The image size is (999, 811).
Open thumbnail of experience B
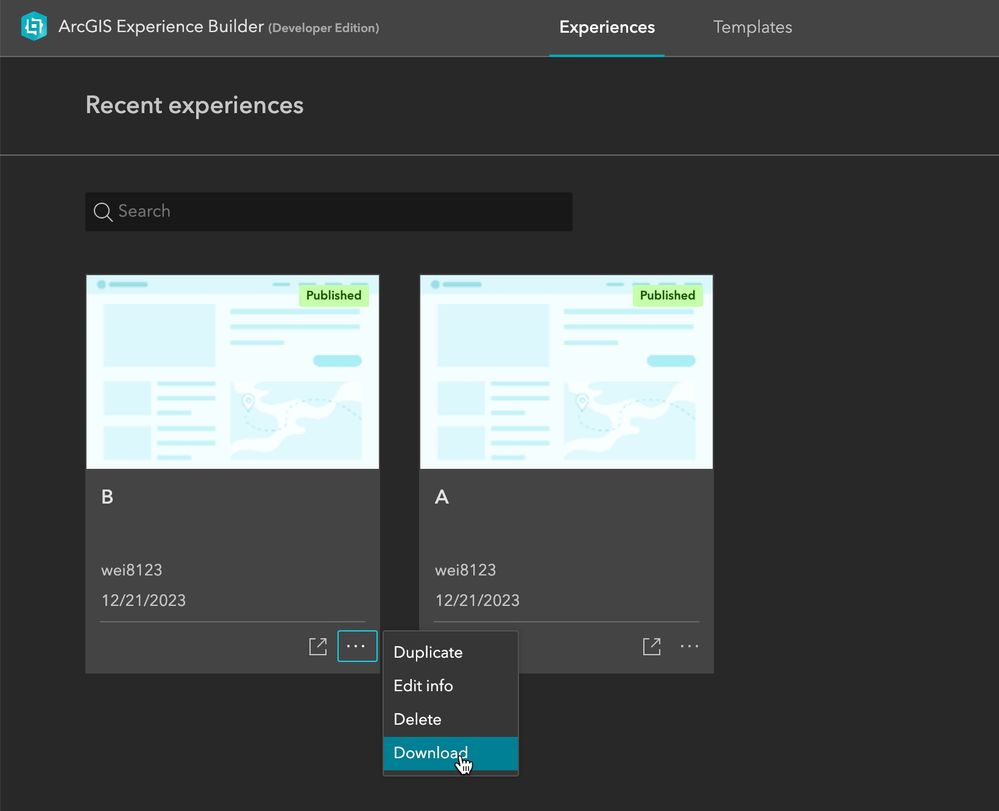pyautogui.click(x=233, y=372)
